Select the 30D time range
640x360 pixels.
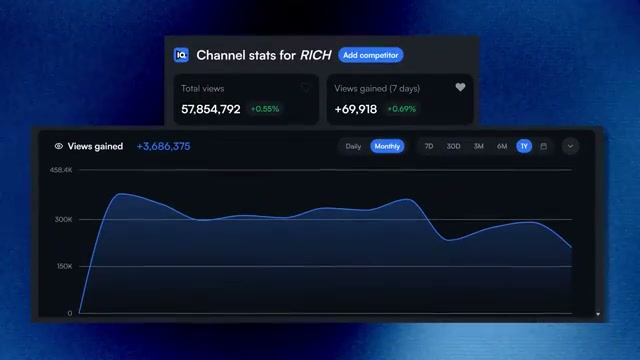pyautogui.click(x=453, y=146)
